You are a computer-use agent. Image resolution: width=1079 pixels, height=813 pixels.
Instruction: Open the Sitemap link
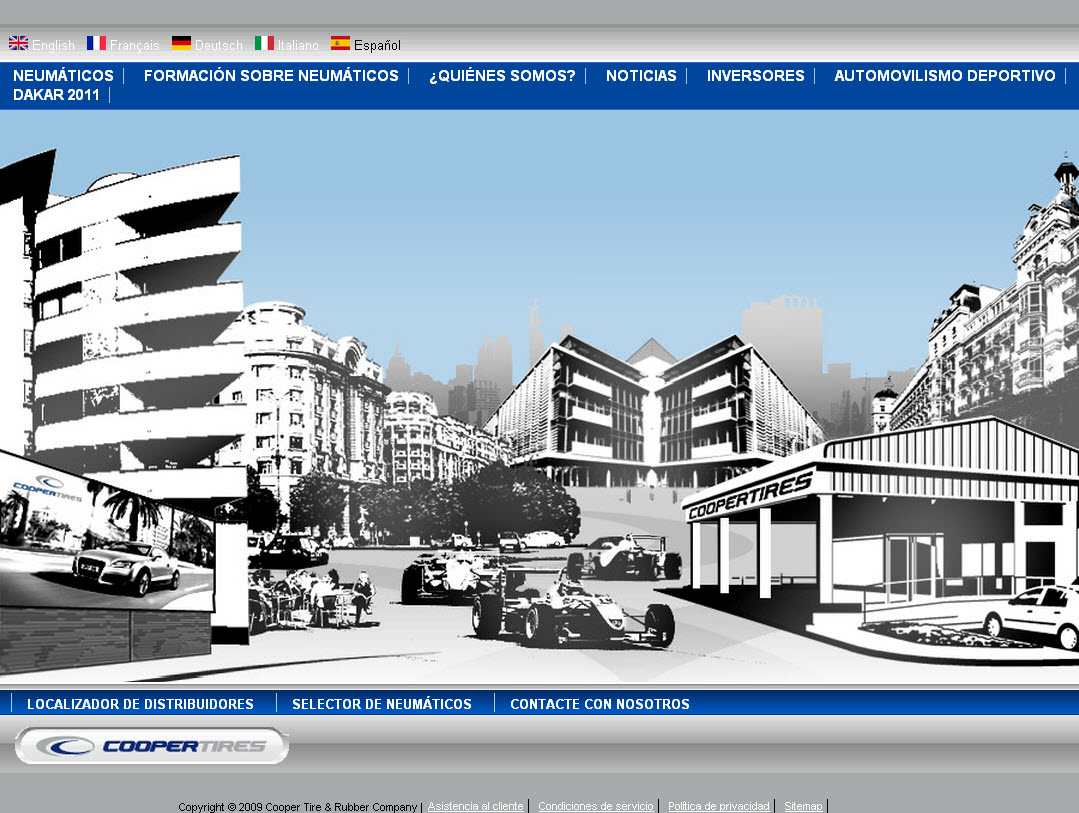(x=803, y=806)
